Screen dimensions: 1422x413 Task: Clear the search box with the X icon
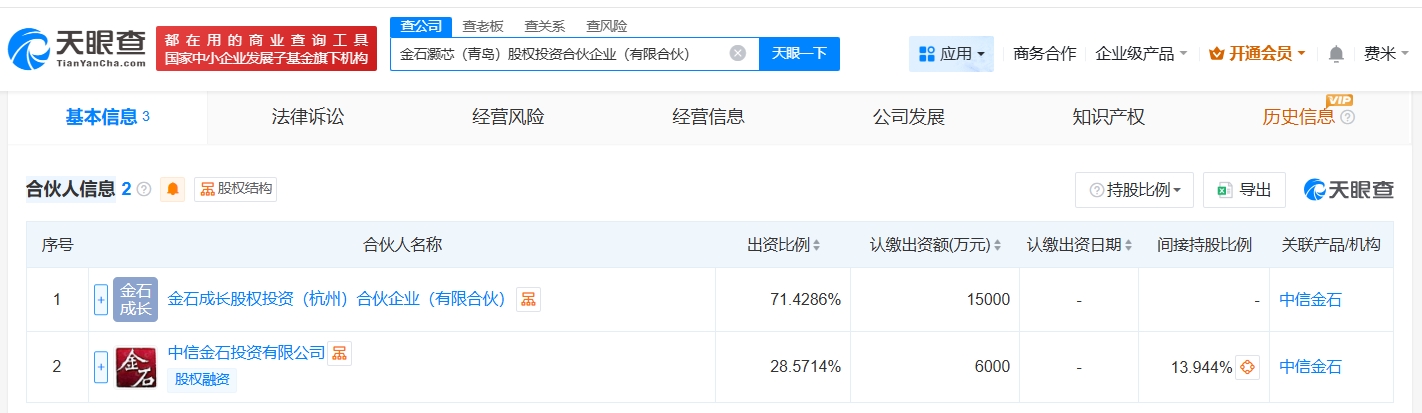737,54
